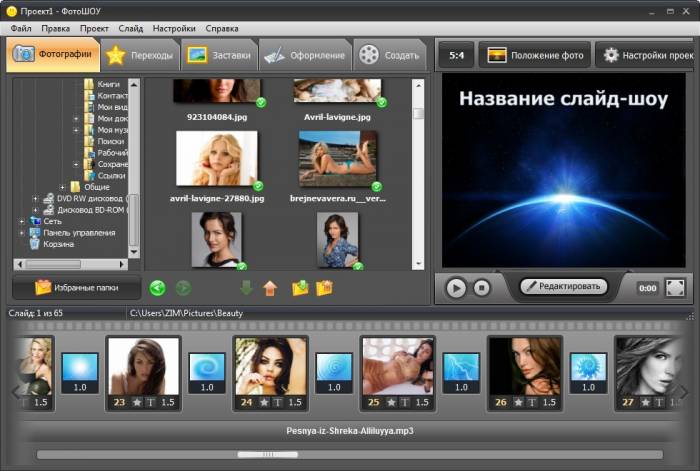Click the star icon on slide 23
The height and width of the screenshot is (471, 700).
coord(137,402)
